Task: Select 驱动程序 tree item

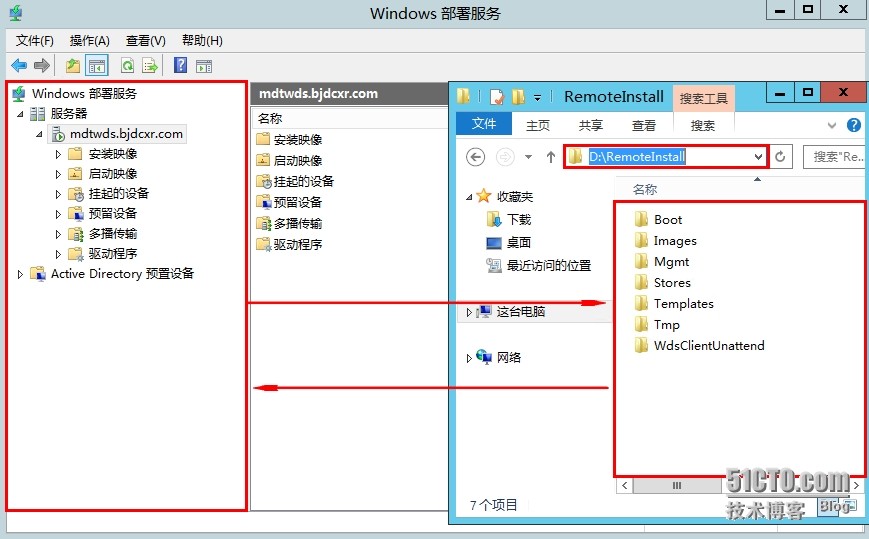Action: 113,254
